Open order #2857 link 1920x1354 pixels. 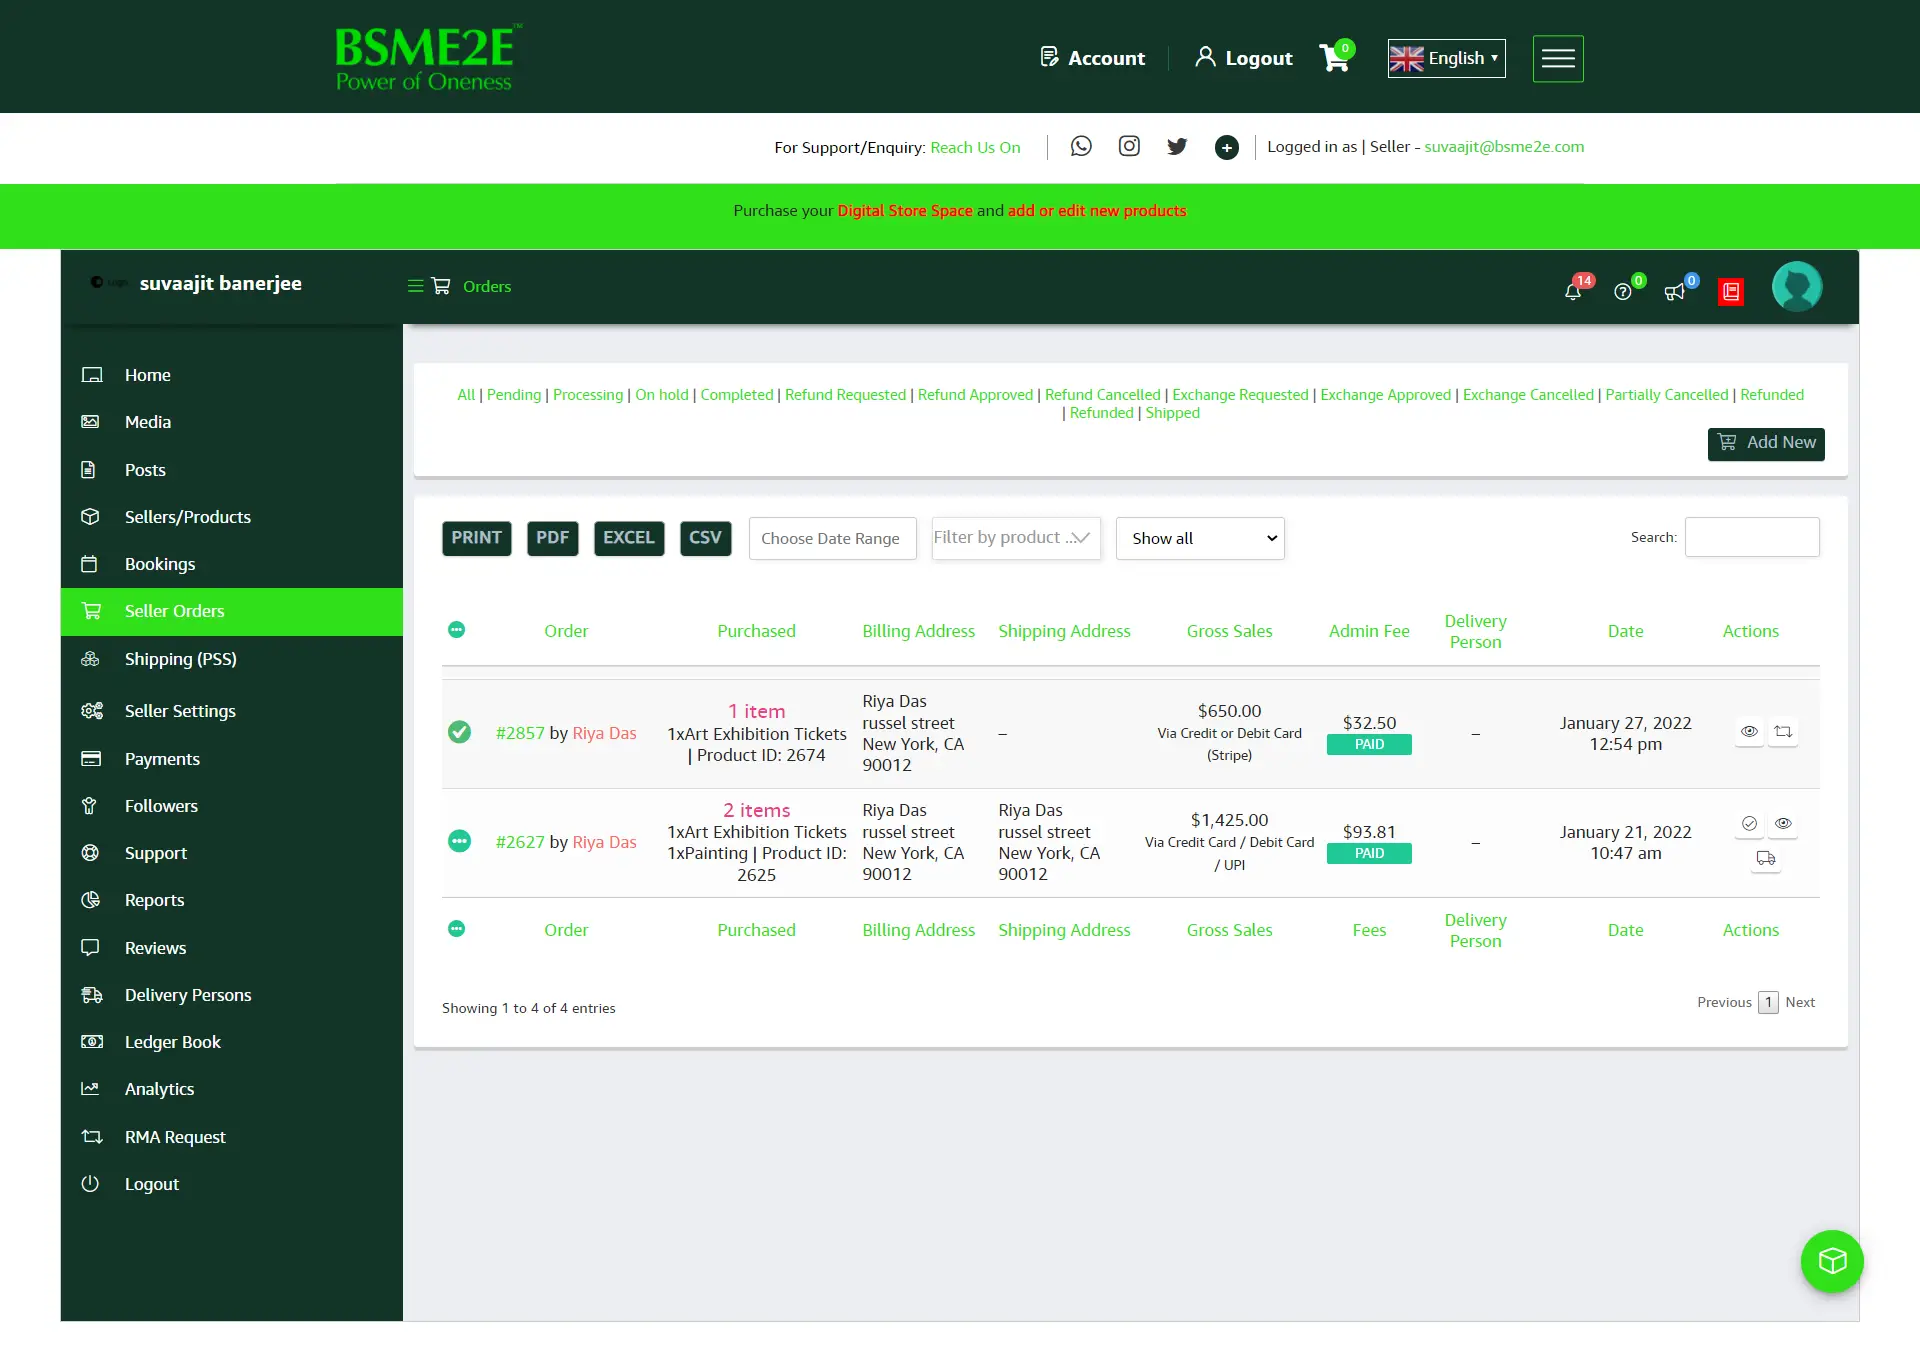click(x=520, y=733)
